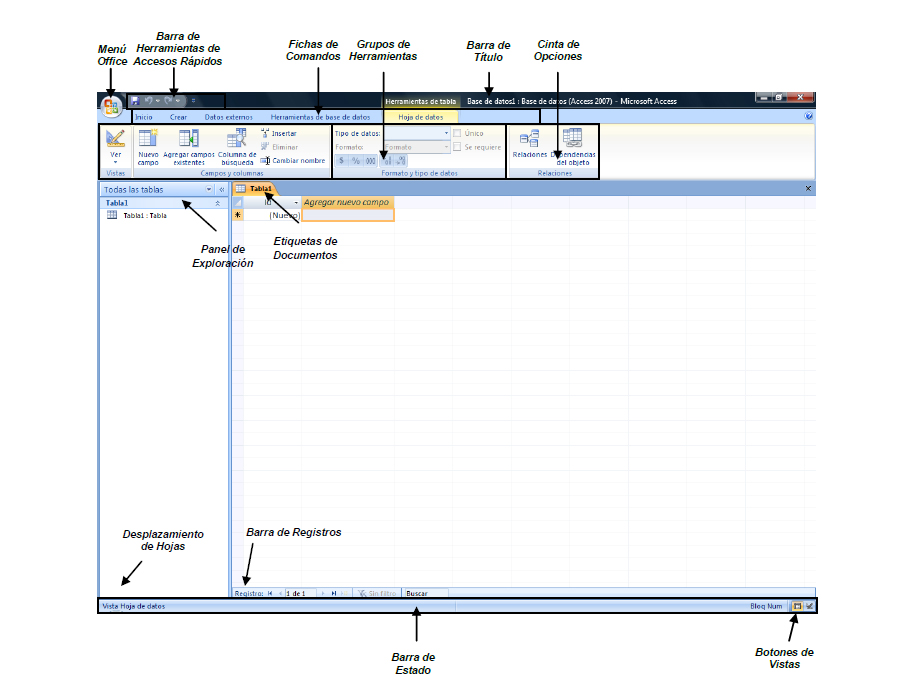Collapse the Tabla1 group in navigation pane

pos(218,204)
